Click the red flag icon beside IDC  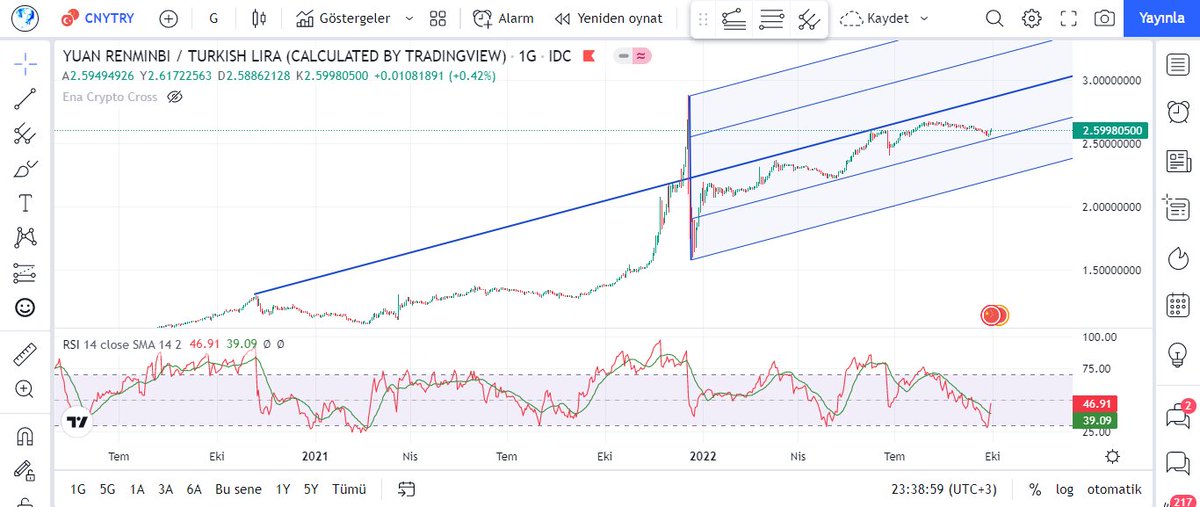point(590,56)
